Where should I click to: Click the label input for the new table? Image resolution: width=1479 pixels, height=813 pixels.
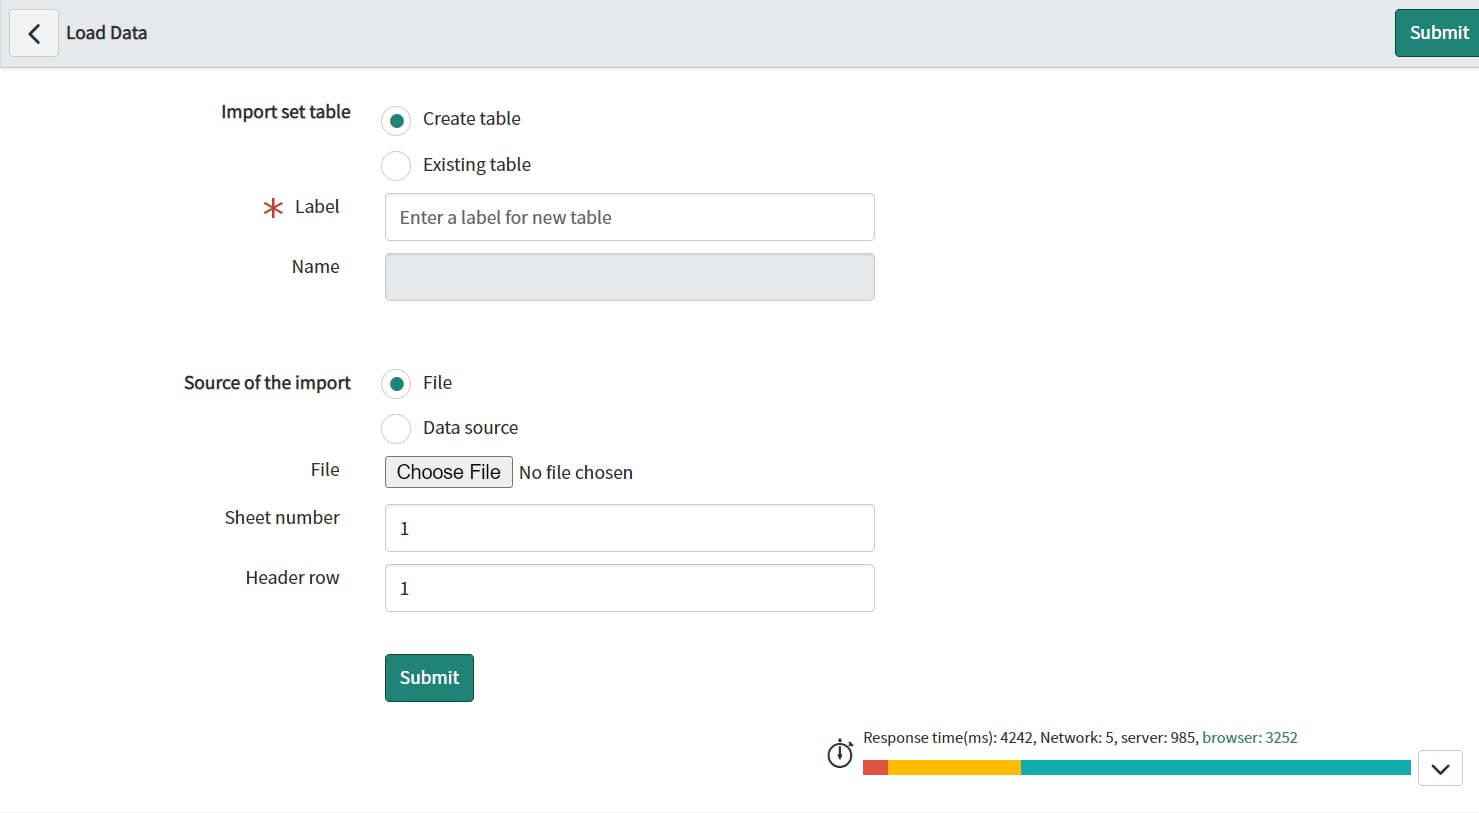(629, 217)
